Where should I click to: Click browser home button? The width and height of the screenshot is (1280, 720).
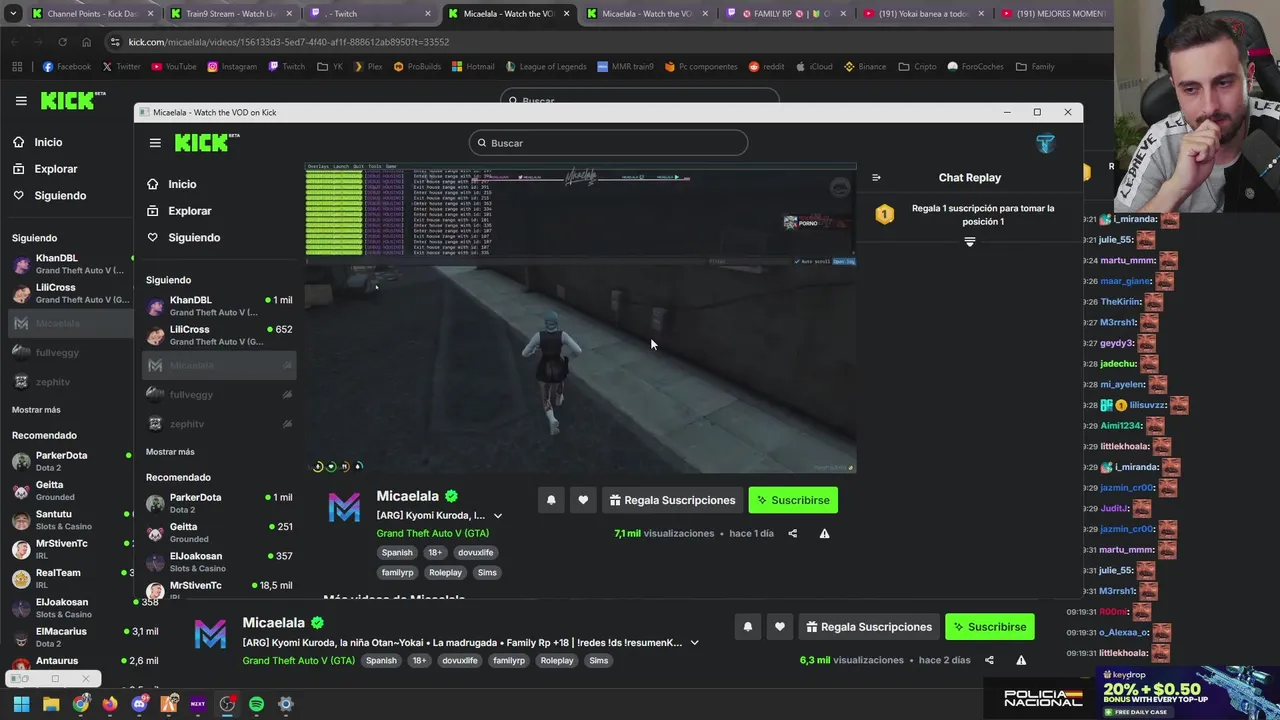point(86,42)
